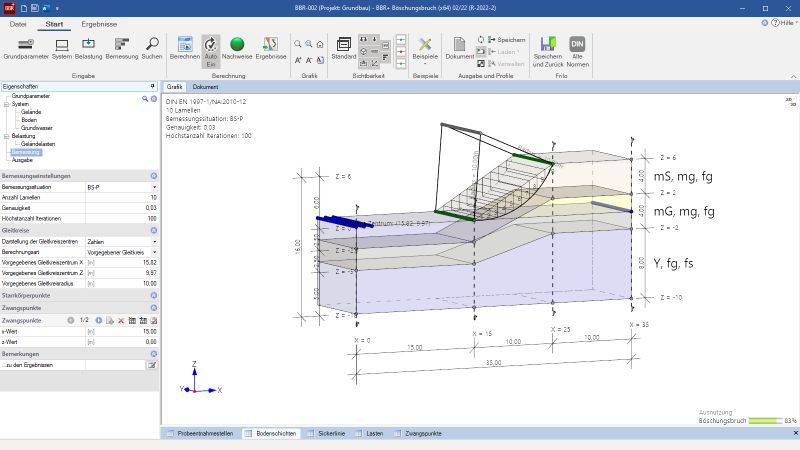Viewport: 800px width, 450px height.
Task: Collapse the Gleitkreise section
Action: [154, 230]
